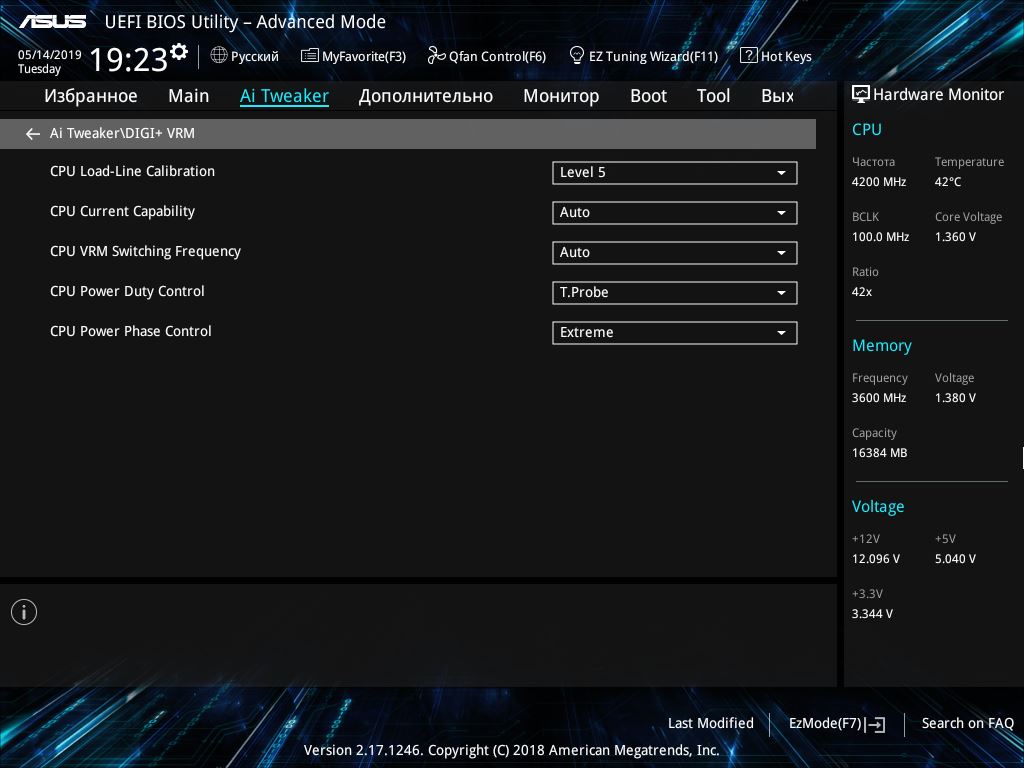
Task: Click Memory frequency value 3600 MHz
Action: [879, 398]
